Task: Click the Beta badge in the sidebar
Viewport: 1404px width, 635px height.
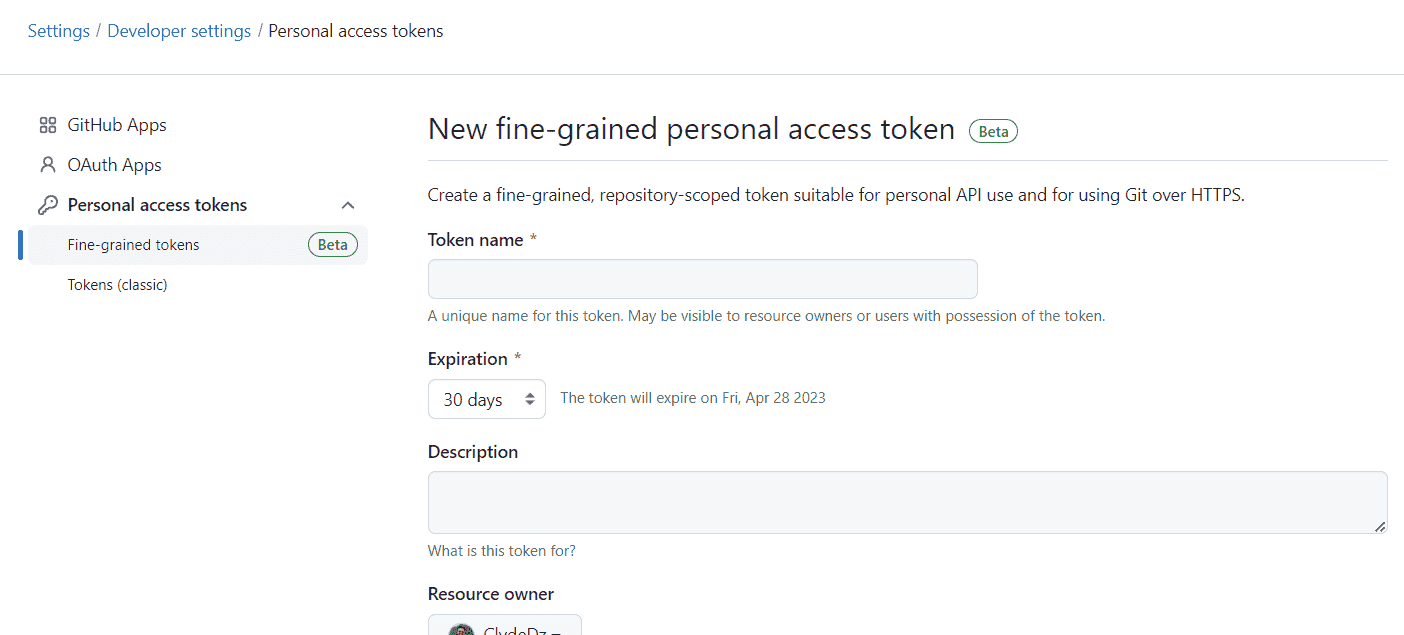Action: point(332,245)
